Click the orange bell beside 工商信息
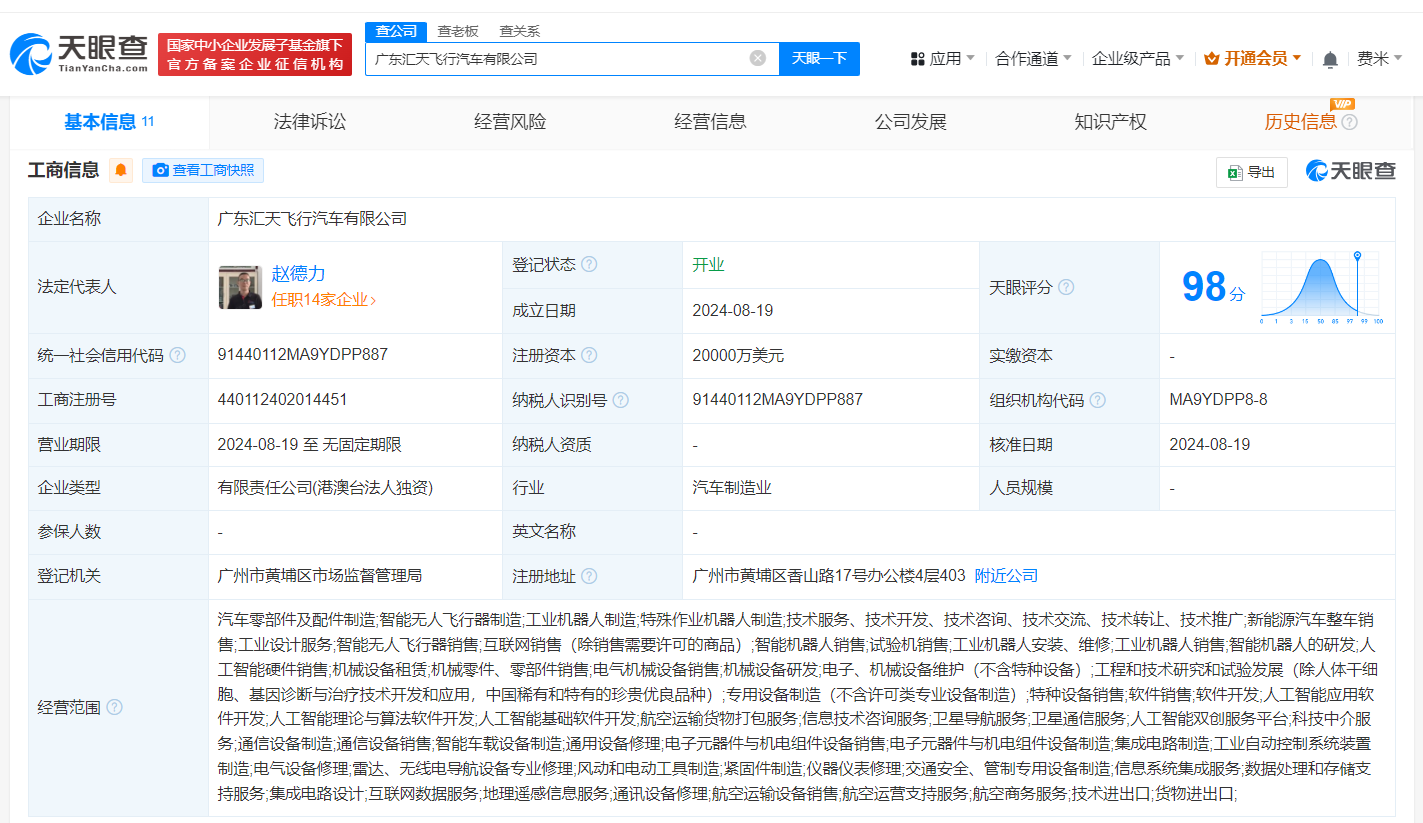This screenshot has height=823, width=1423. 120,170
